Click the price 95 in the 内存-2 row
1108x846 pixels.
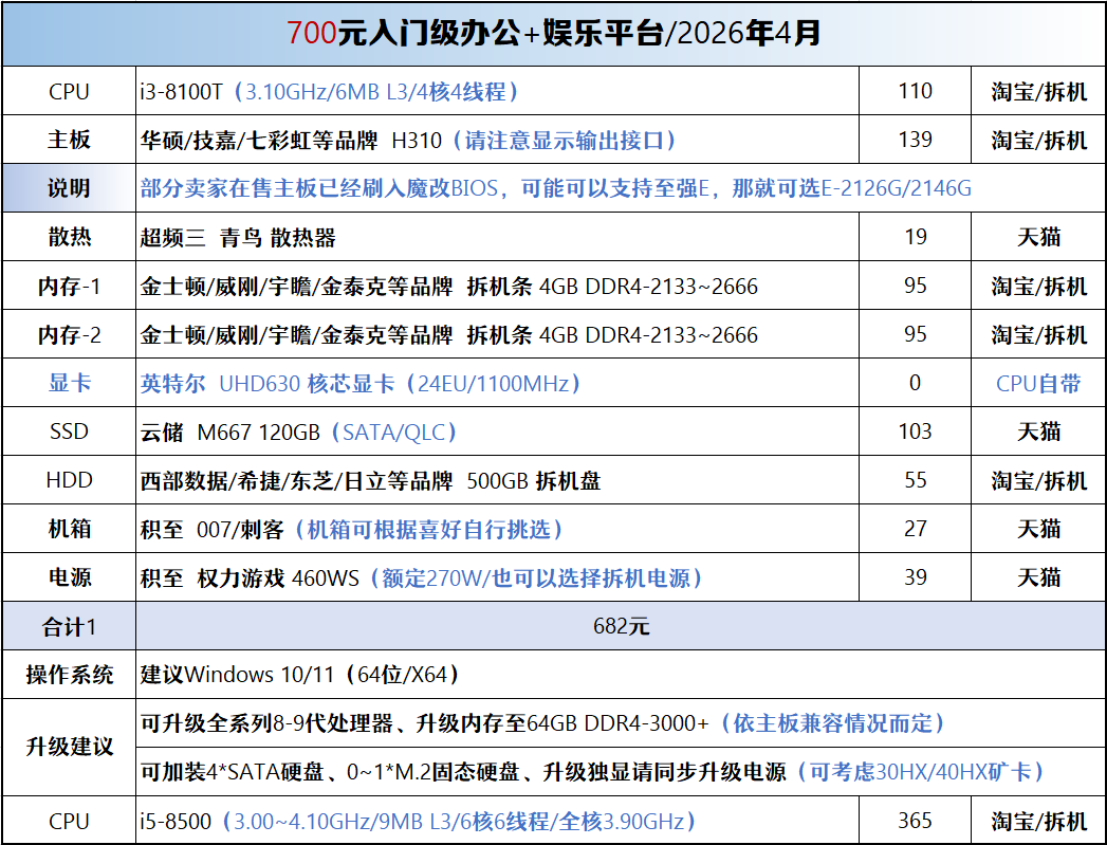click(915, 334)
